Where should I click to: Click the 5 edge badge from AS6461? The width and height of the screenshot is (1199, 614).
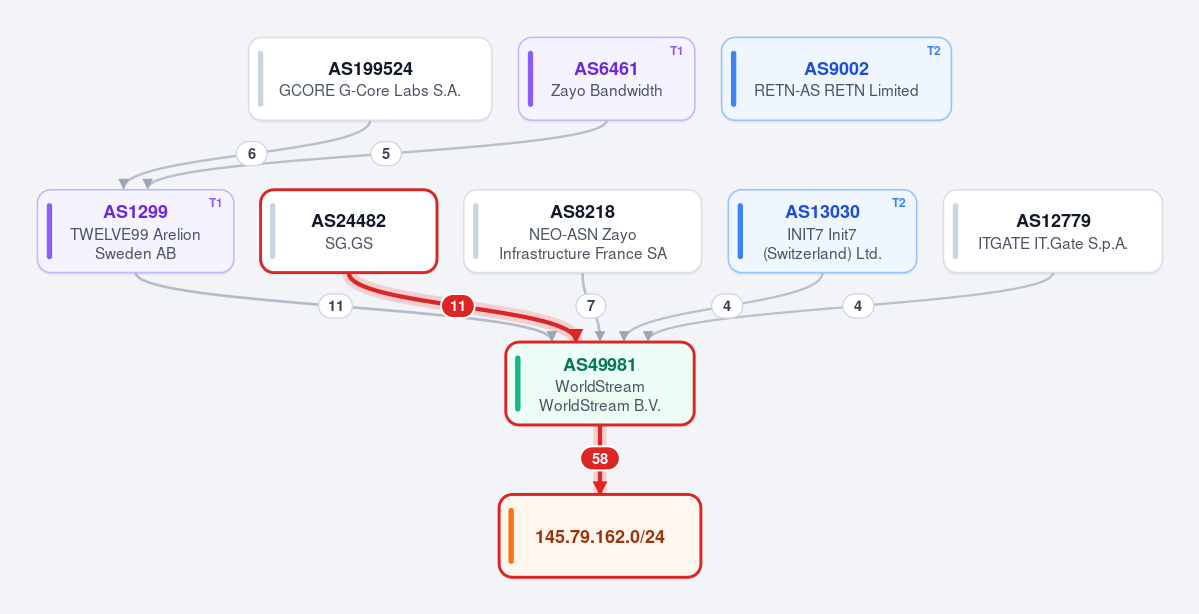pyautogui.click(x=386, y=154)
